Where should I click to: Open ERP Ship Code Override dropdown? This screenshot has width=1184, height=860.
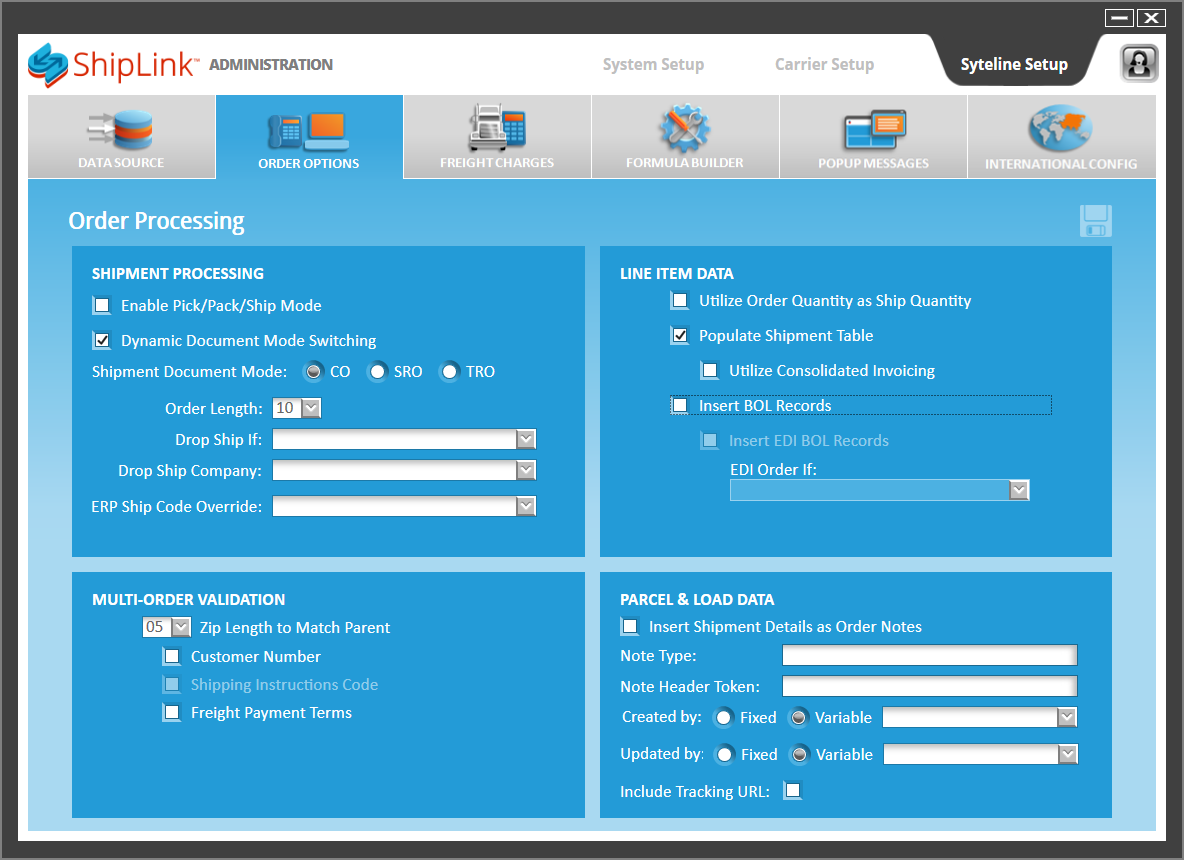[526, 506]
